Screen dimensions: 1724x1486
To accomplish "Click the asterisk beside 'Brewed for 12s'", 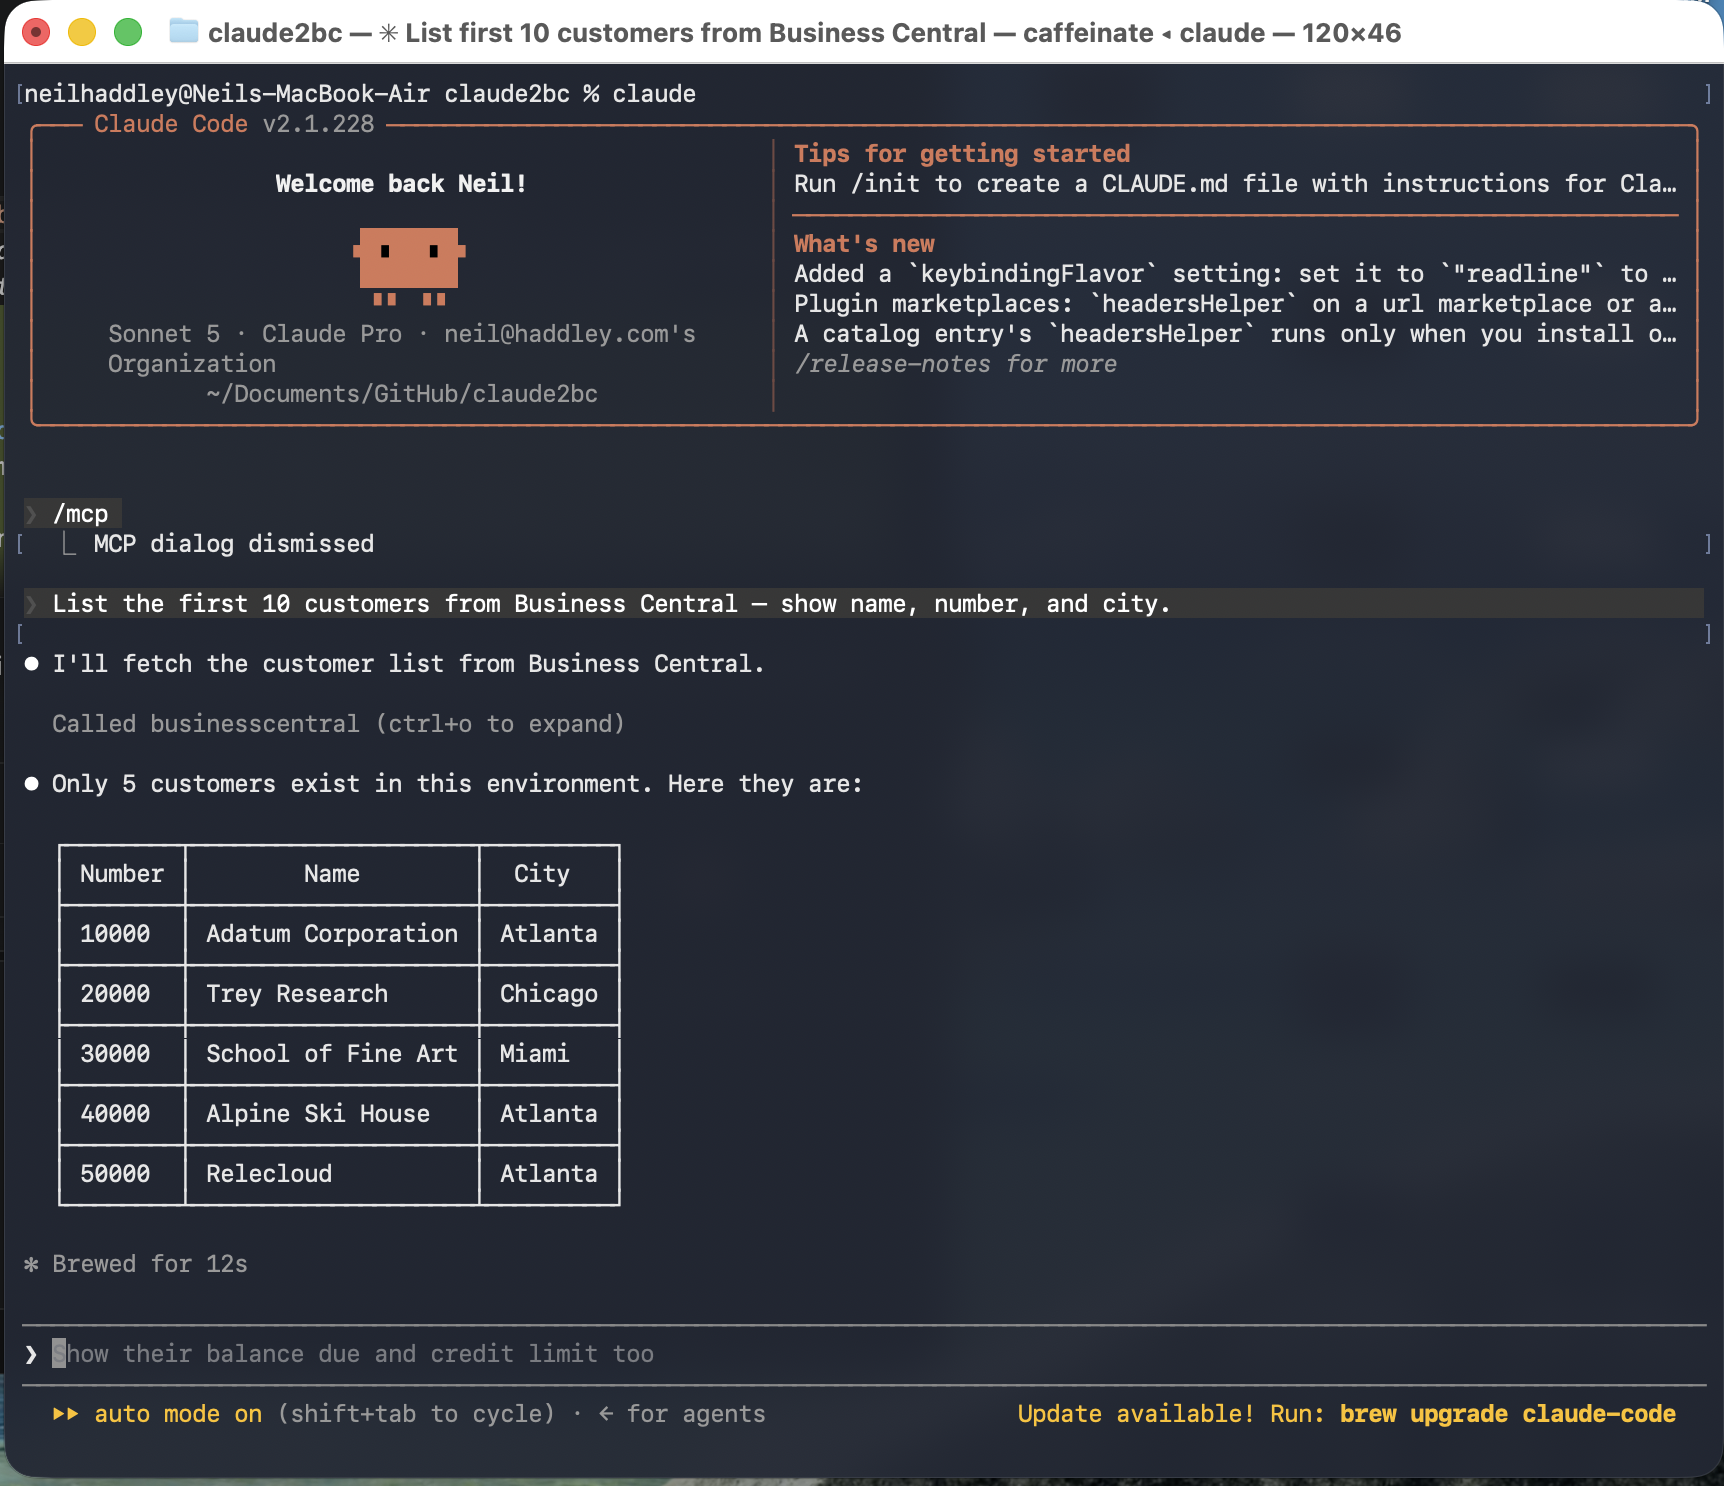I will click(x=31, y=1264).
